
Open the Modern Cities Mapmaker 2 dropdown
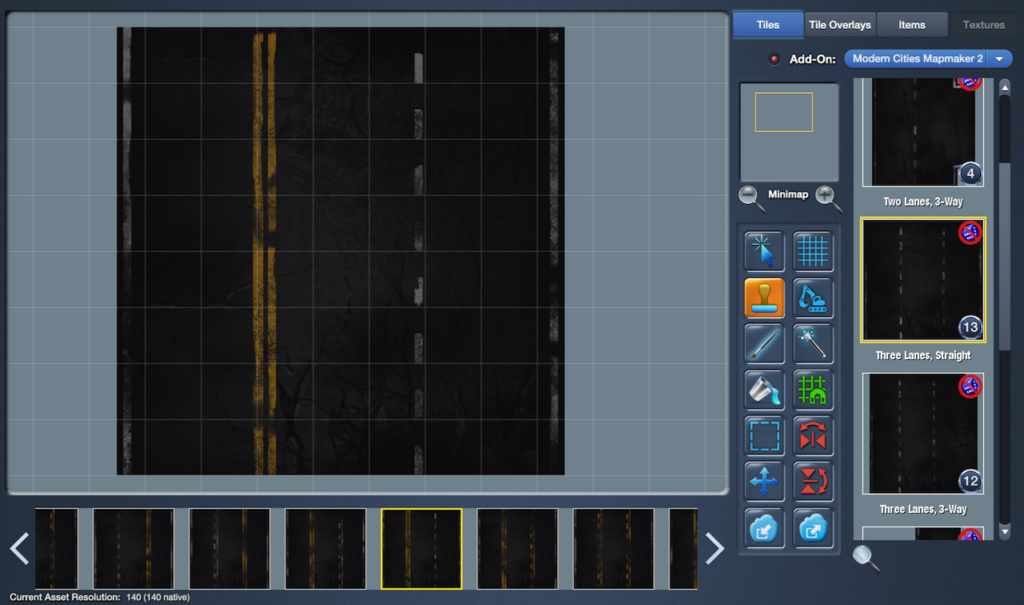[x=928, y=59]
